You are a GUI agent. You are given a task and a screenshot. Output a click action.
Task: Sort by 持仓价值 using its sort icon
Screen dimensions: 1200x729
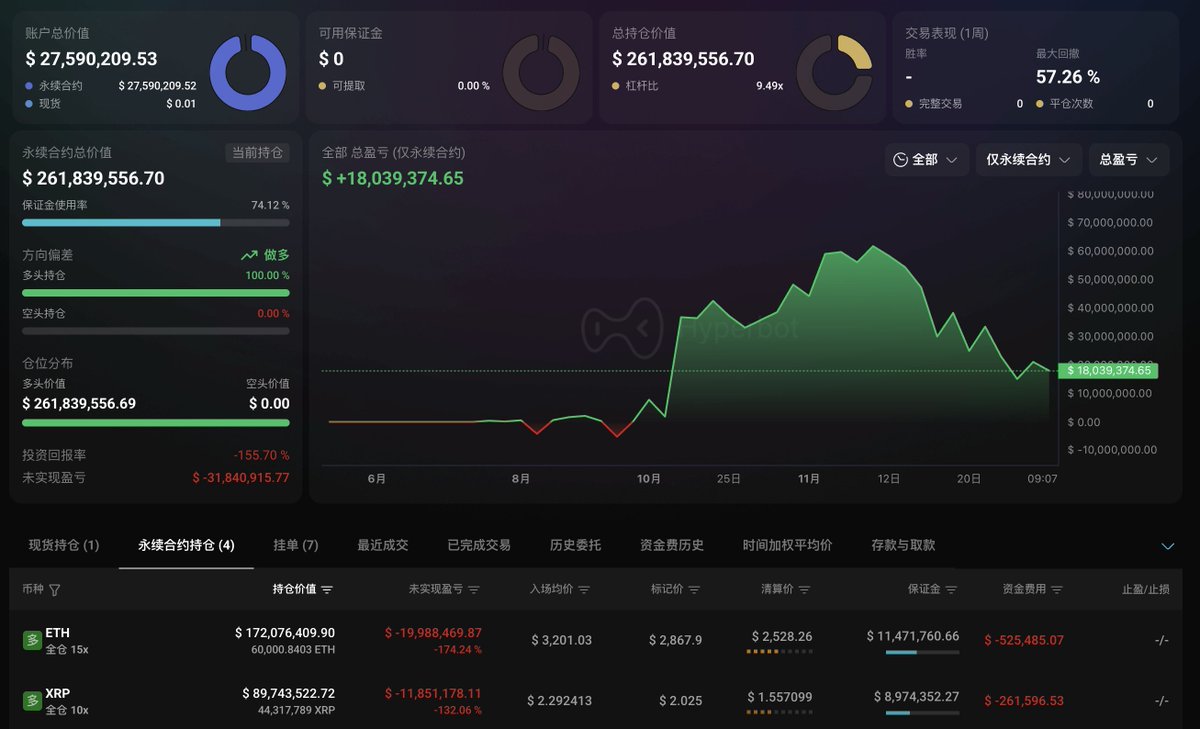(327, 590)
